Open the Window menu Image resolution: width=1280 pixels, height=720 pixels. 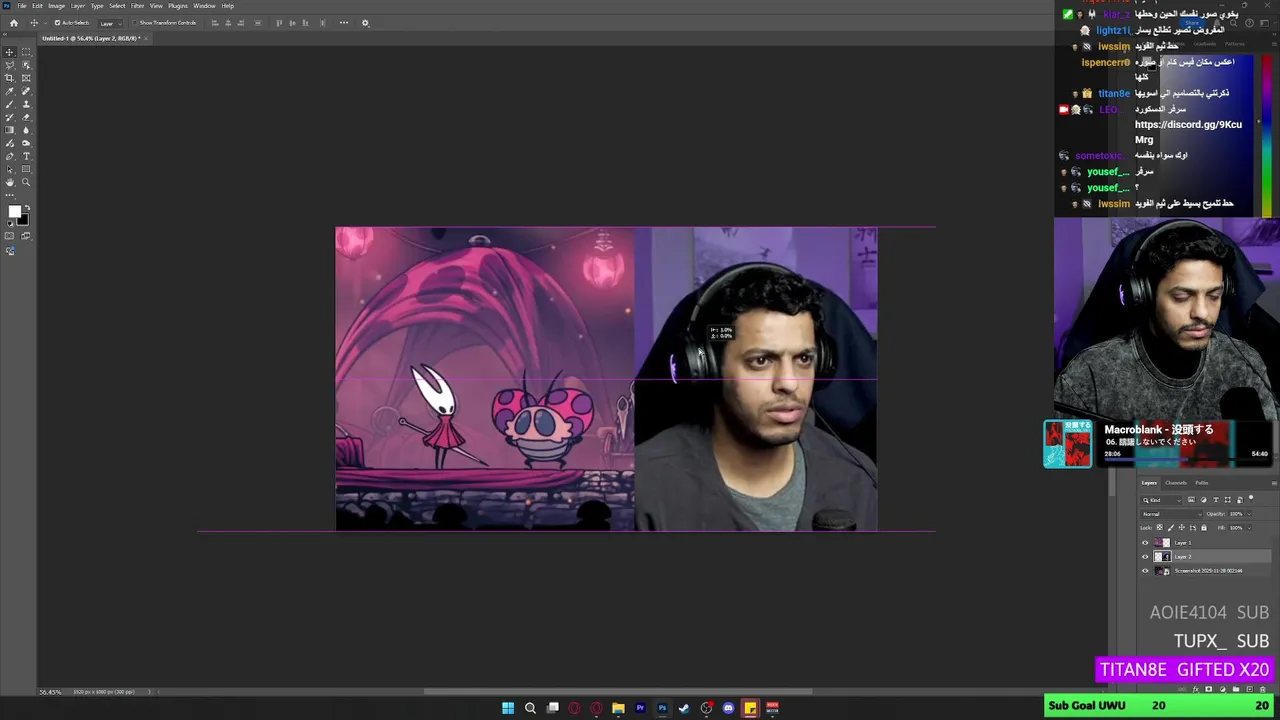coord(204,6)
